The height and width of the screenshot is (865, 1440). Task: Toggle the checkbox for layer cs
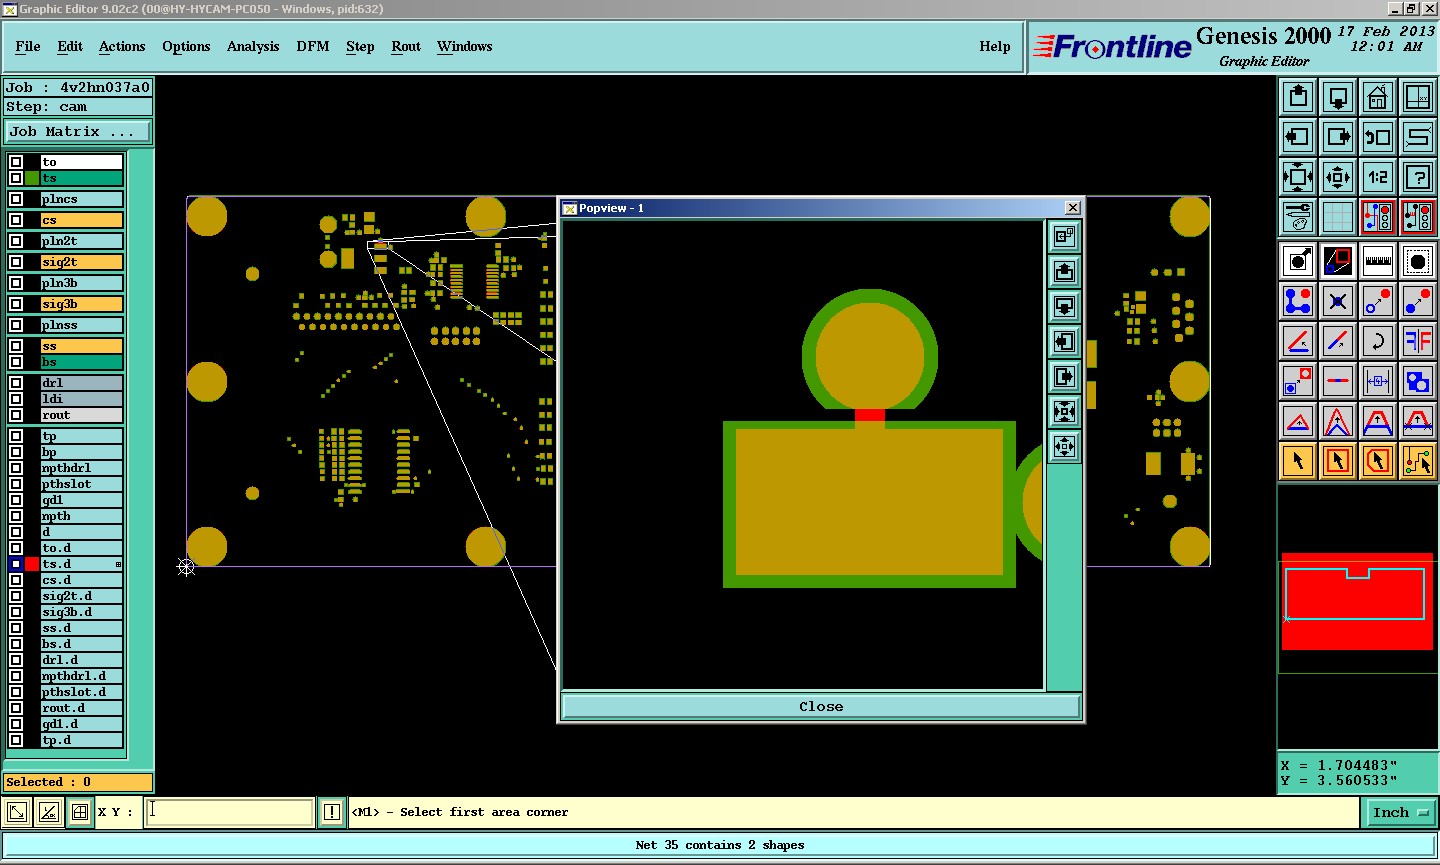click(x=16, y=220)
